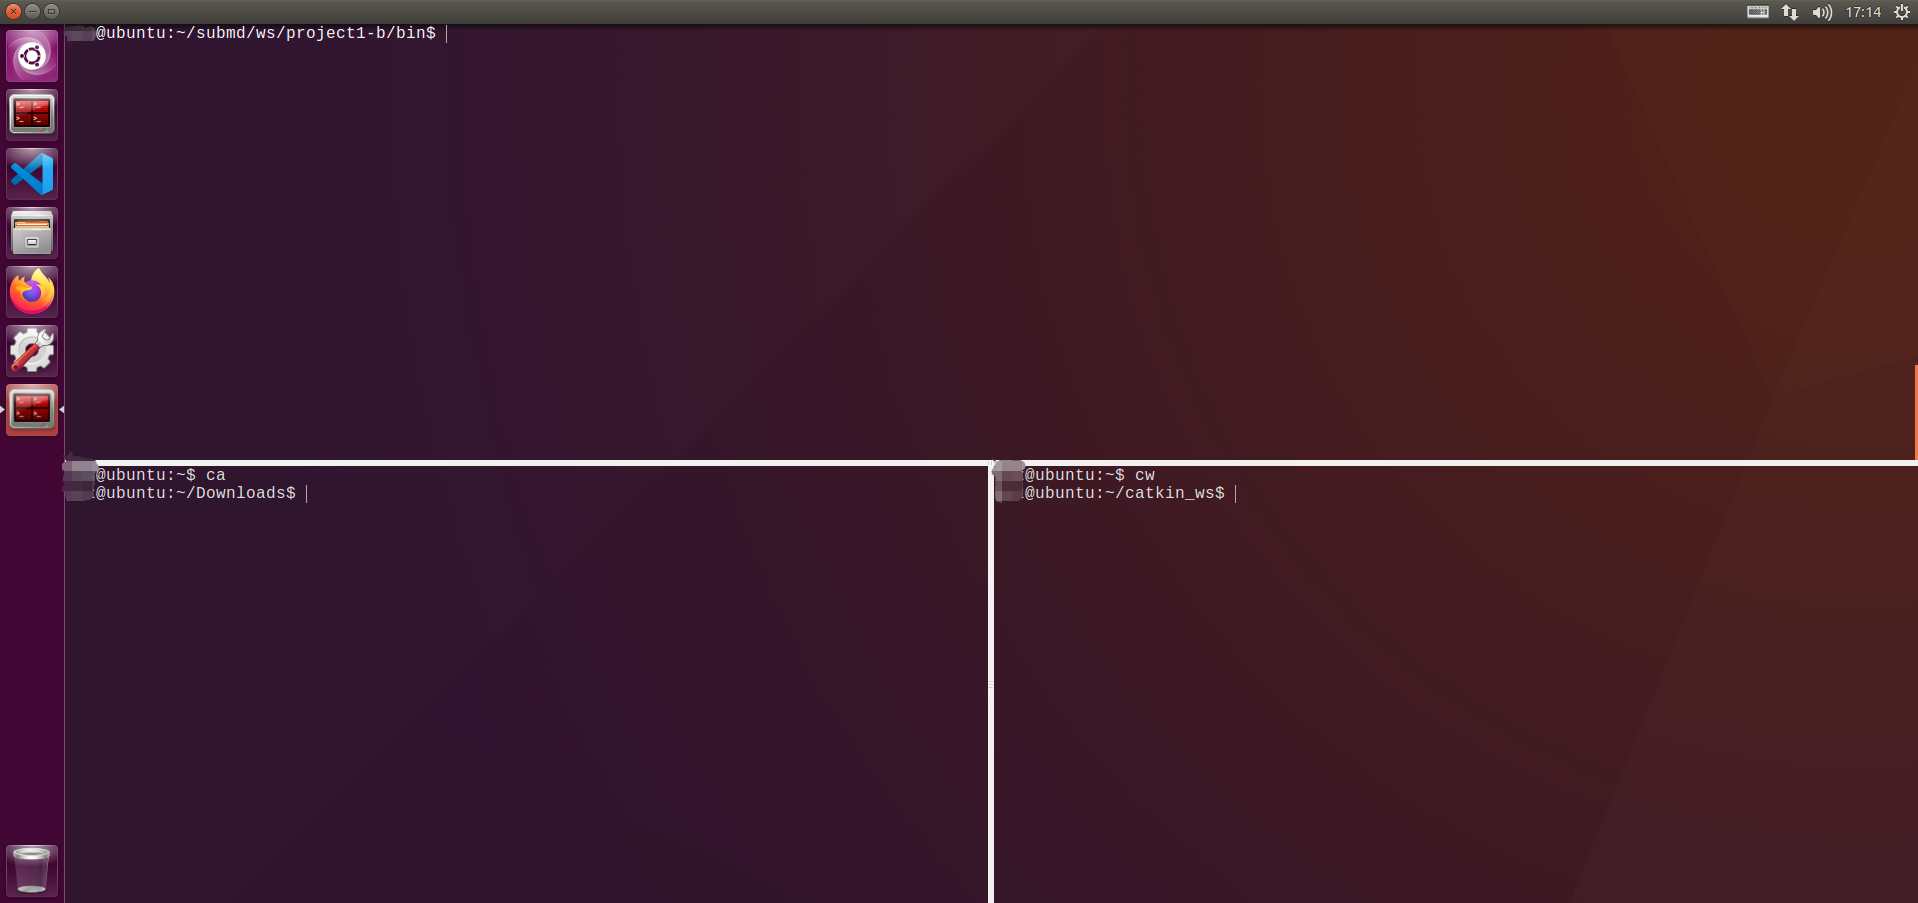
Task: Open Visual Studio Code from the dock
Action: [32, 174]
